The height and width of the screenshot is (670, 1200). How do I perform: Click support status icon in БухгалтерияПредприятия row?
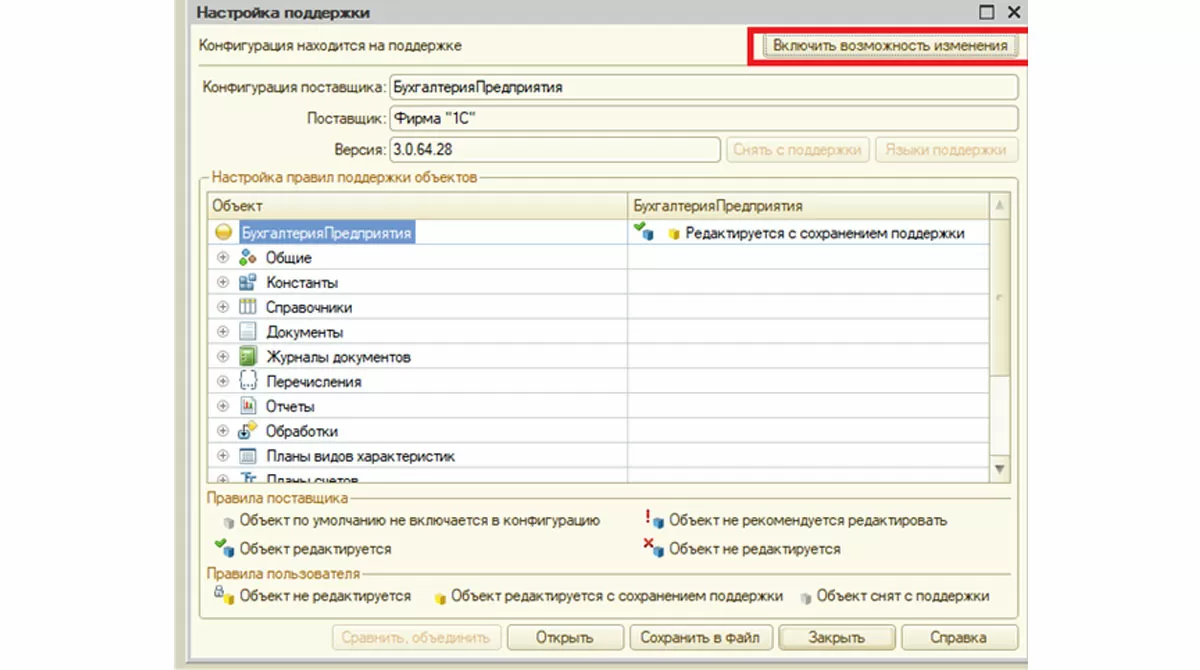(643, 232)
